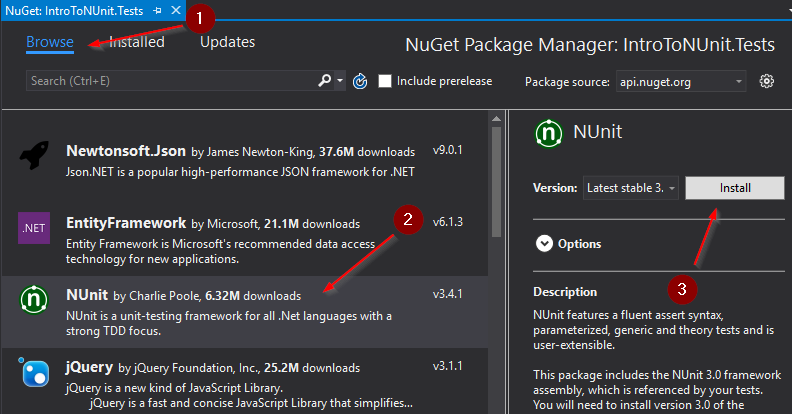Click version v9.0.1 label
792x414 pixels.
448,150
